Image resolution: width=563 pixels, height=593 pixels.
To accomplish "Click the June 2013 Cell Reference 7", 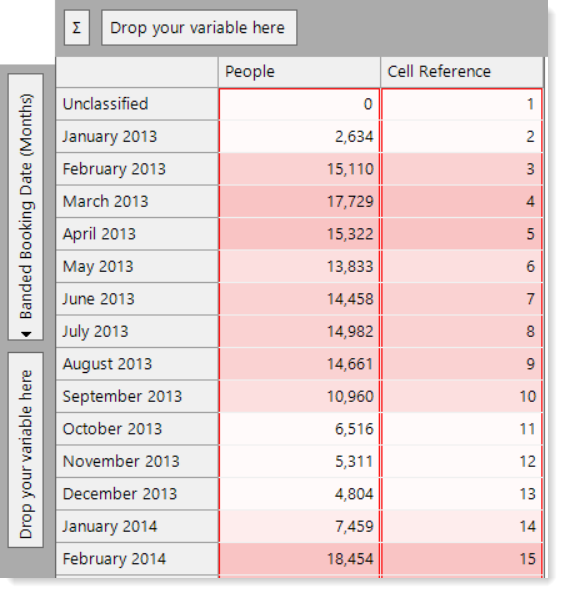I will (x=462, y=299).
